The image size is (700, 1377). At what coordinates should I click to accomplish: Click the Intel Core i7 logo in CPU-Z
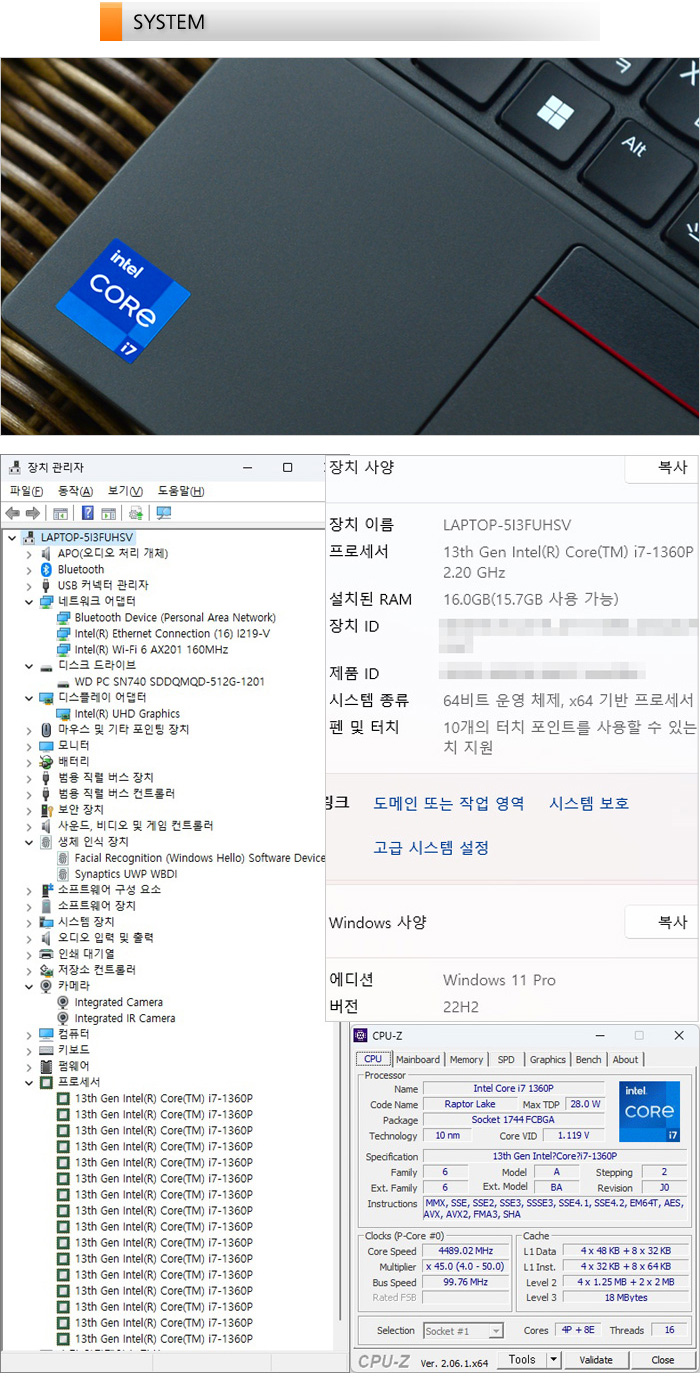click(x=649, y=1111)
